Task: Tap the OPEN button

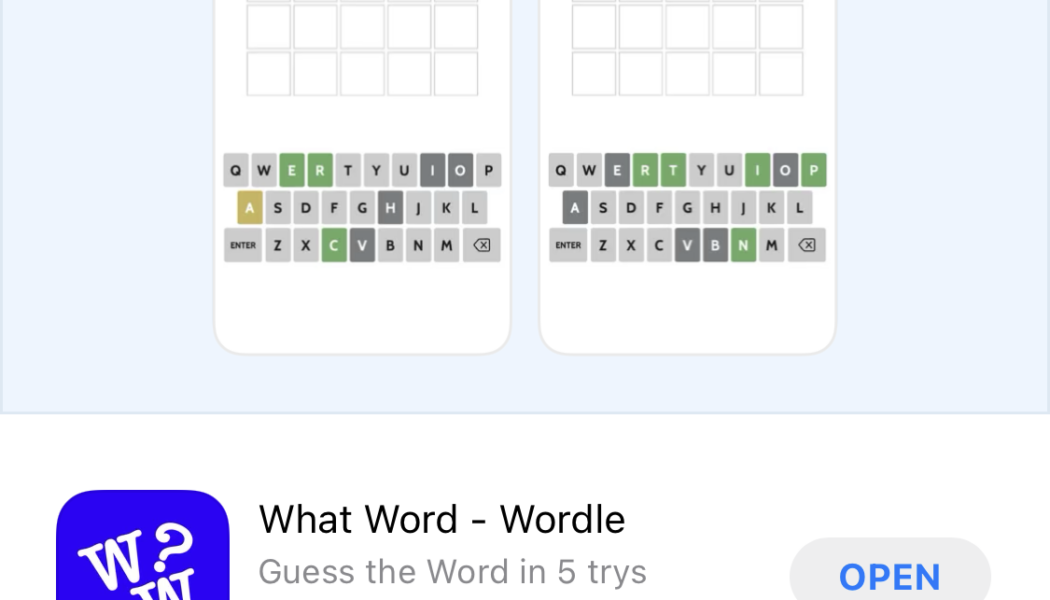Action: tap(890, 576)
